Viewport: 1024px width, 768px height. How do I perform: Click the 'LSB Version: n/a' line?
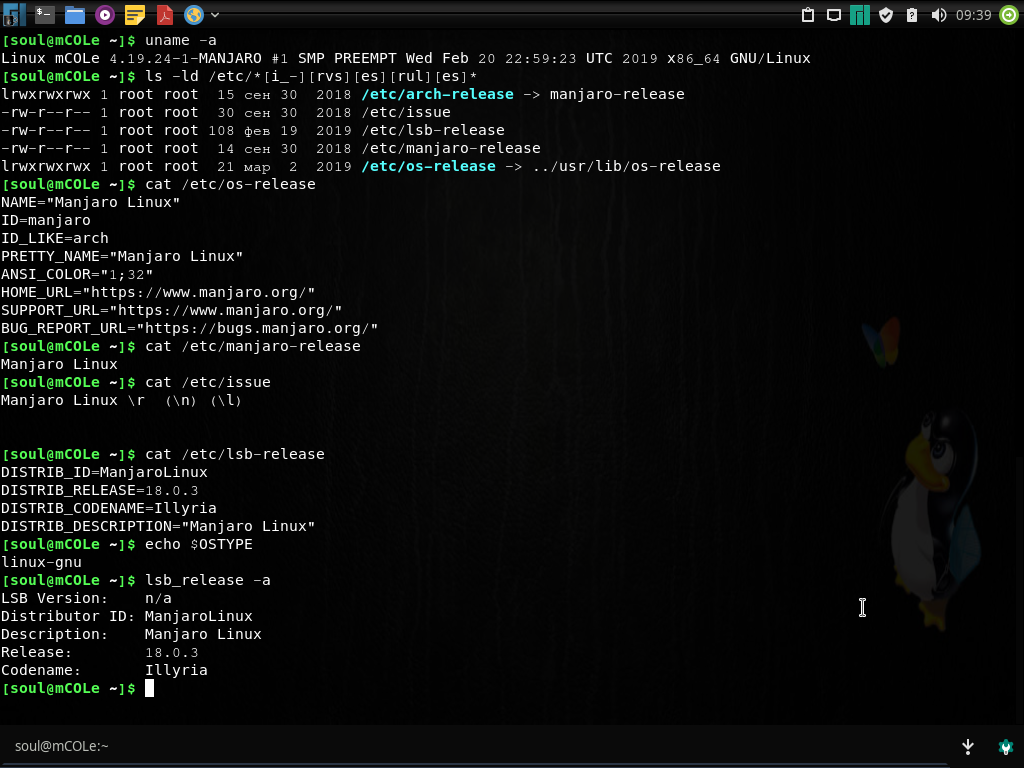coord(86,598)
